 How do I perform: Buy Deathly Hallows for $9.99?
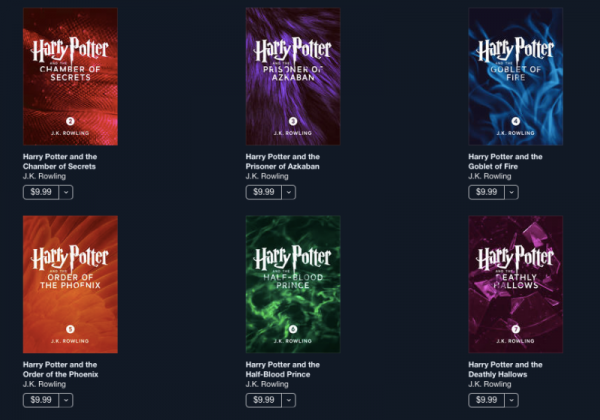tap(486, 400)
